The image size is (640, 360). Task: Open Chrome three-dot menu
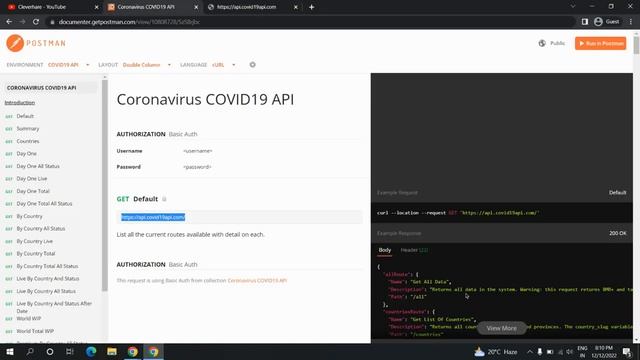(x=631, y=22)
